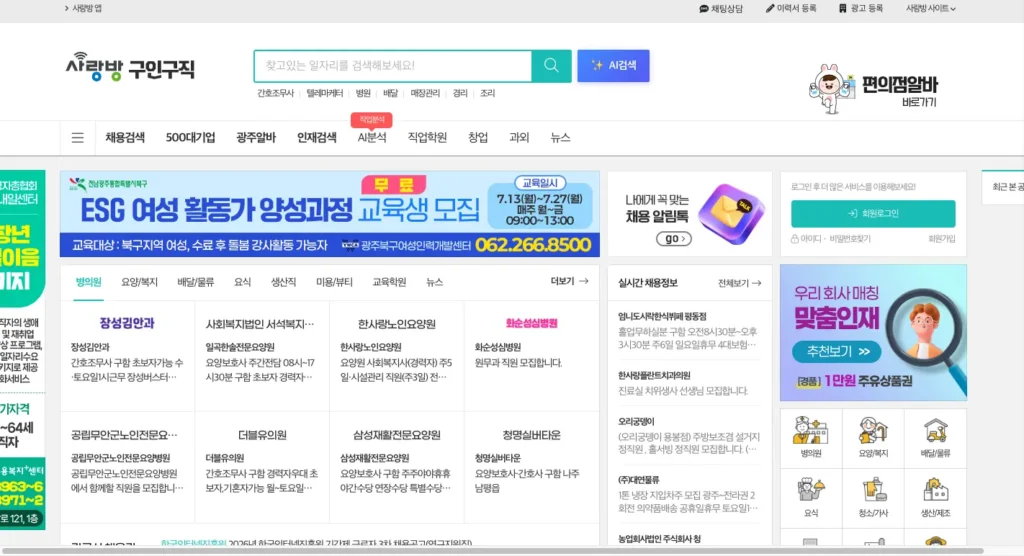
Task: Open the 병의원 category icon
Action: coord(811,438)
